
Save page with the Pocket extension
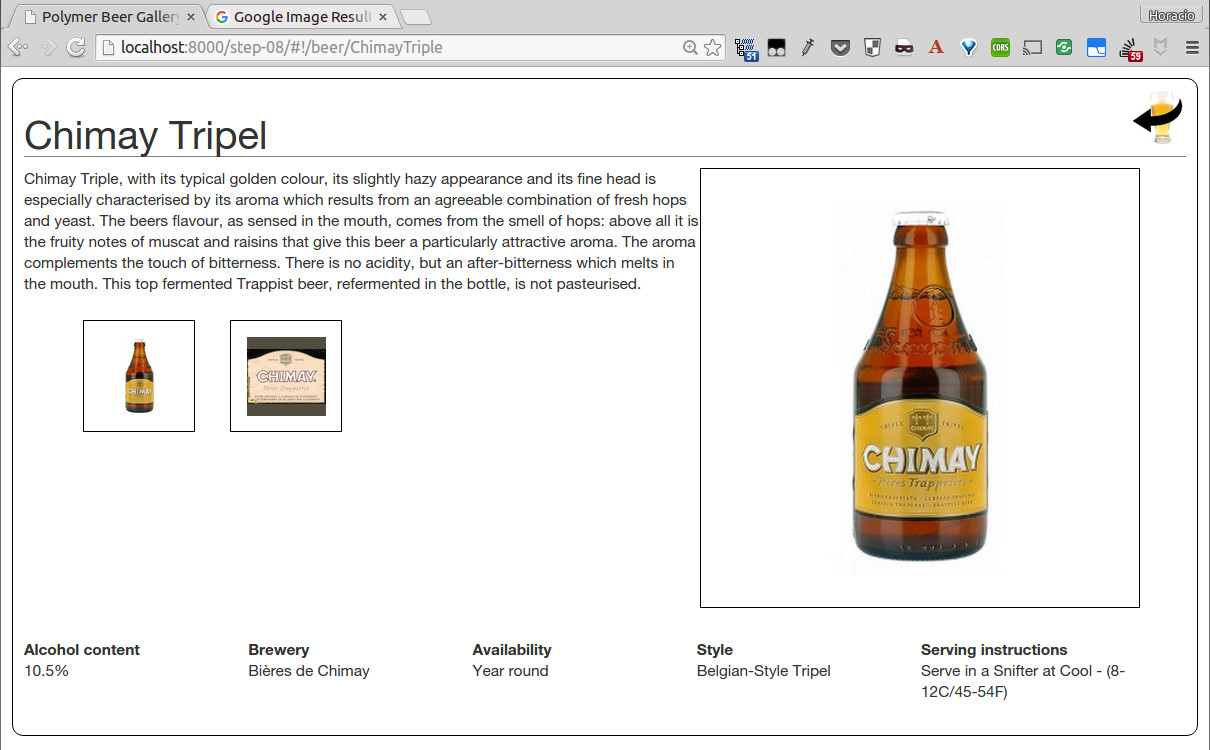[840, 47]
